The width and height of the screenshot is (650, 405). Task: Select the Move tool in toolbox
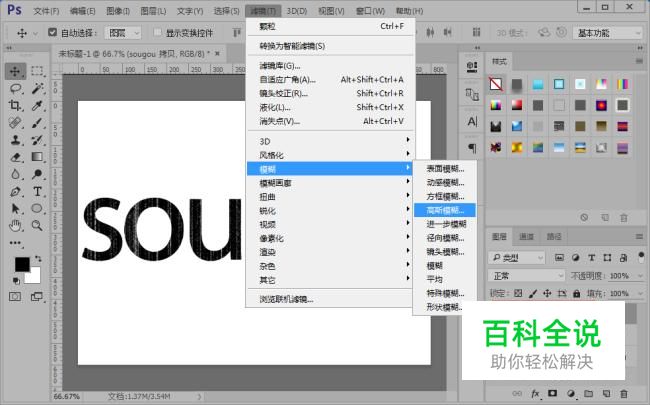coord(15,71)
